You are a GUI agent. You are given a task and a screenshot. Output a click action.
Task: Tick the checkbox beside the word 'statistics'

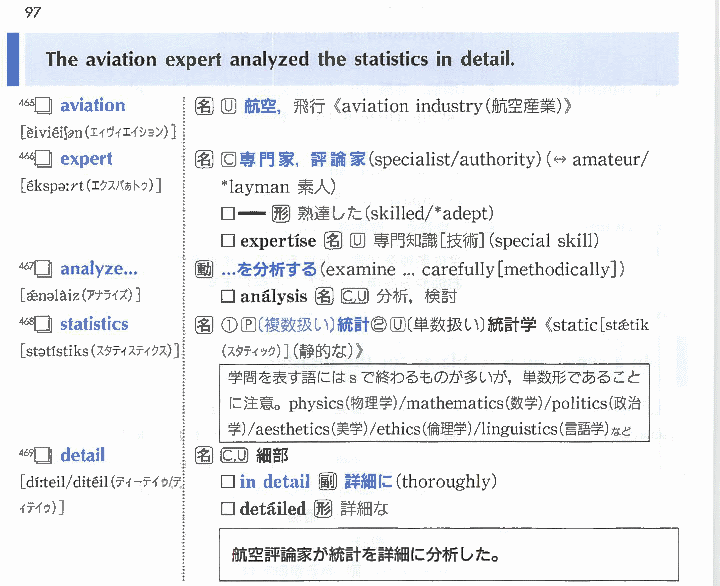click(x=43, y=324)
